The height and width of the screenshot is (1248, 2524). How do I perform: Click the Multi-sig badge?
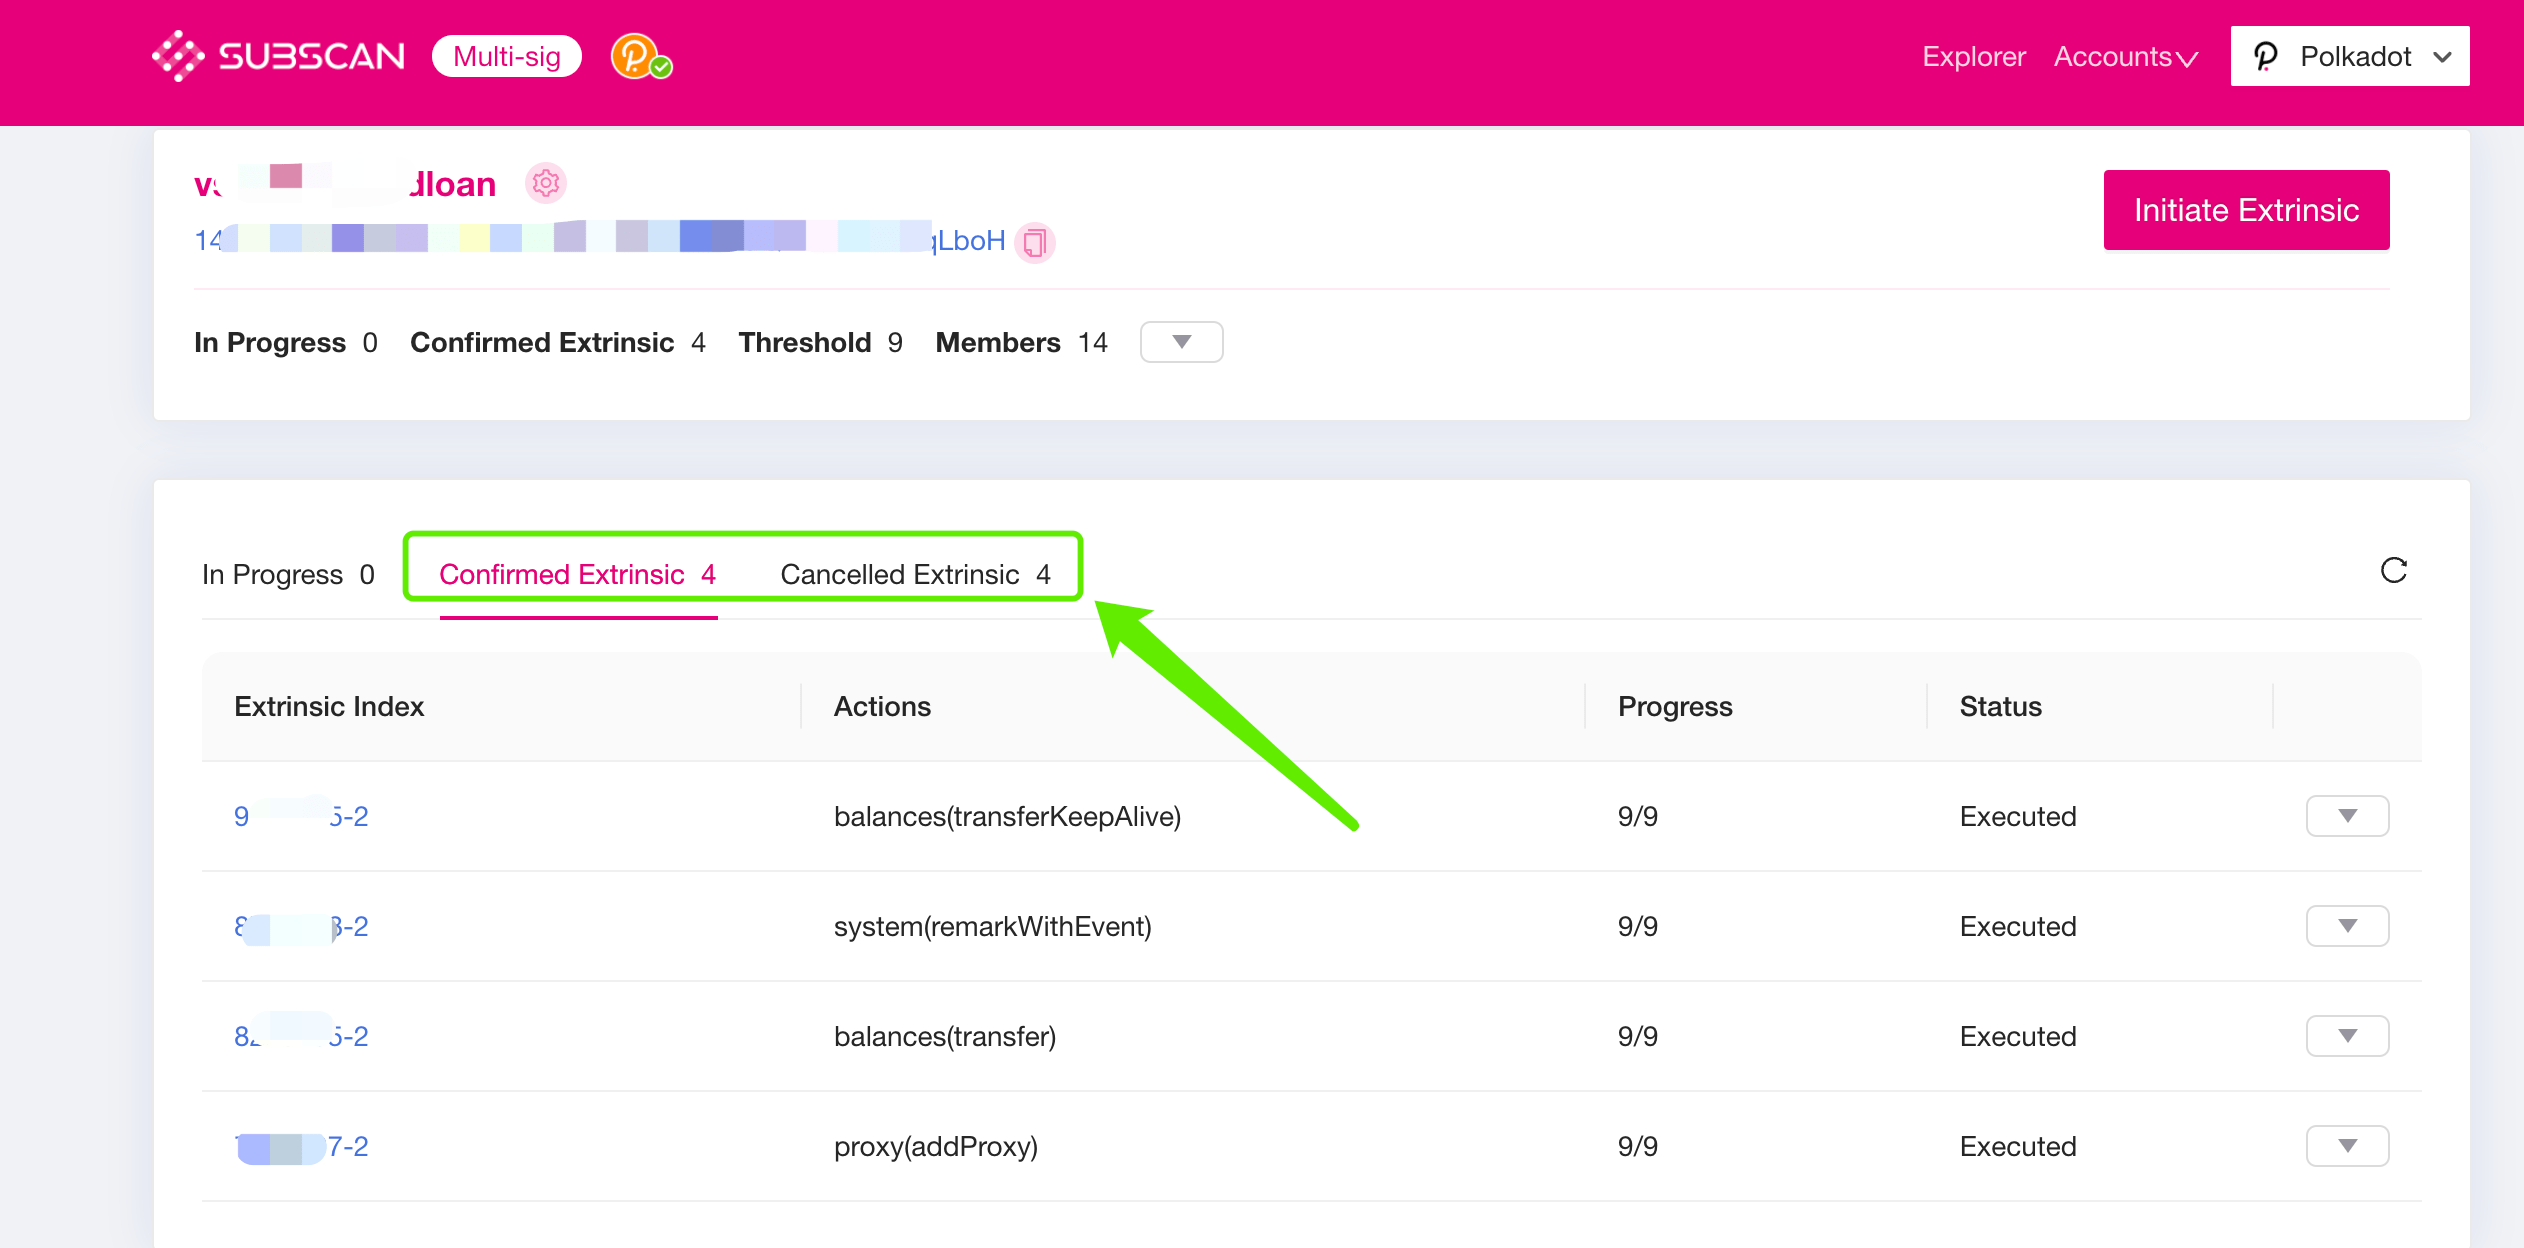coord(507,56)
